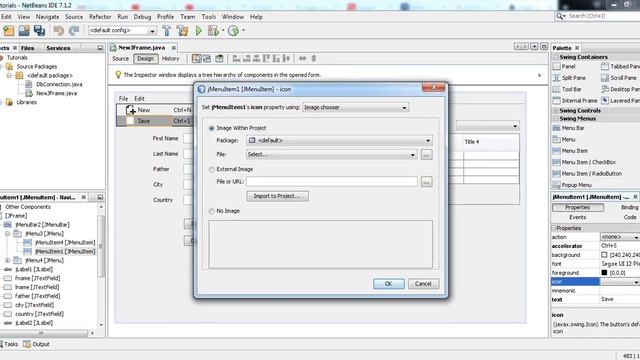640x360 pixels.
Task: Collapse the jMenu3 [JMenu] tree node
Action: [x=8, y=234]
